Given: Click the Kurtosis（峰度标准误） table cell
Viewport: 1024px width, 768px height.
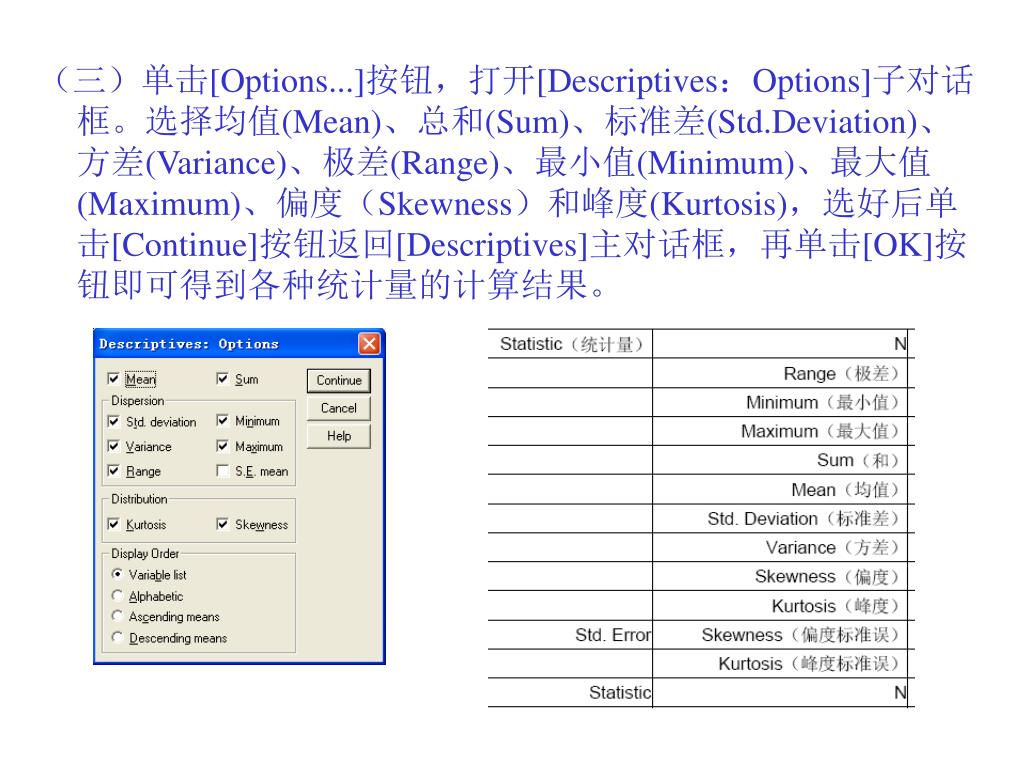Looking at the screenshot, I should click(x=780, y=664).
